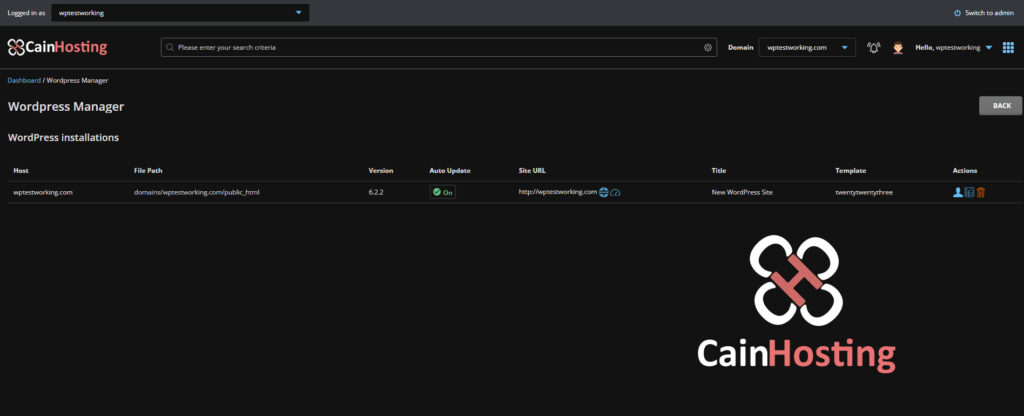This screenshot has width=1024, height=416.
Task: Open http://wptestworking.com site URL
Action: pyautogui.click(x=558, y=192)
